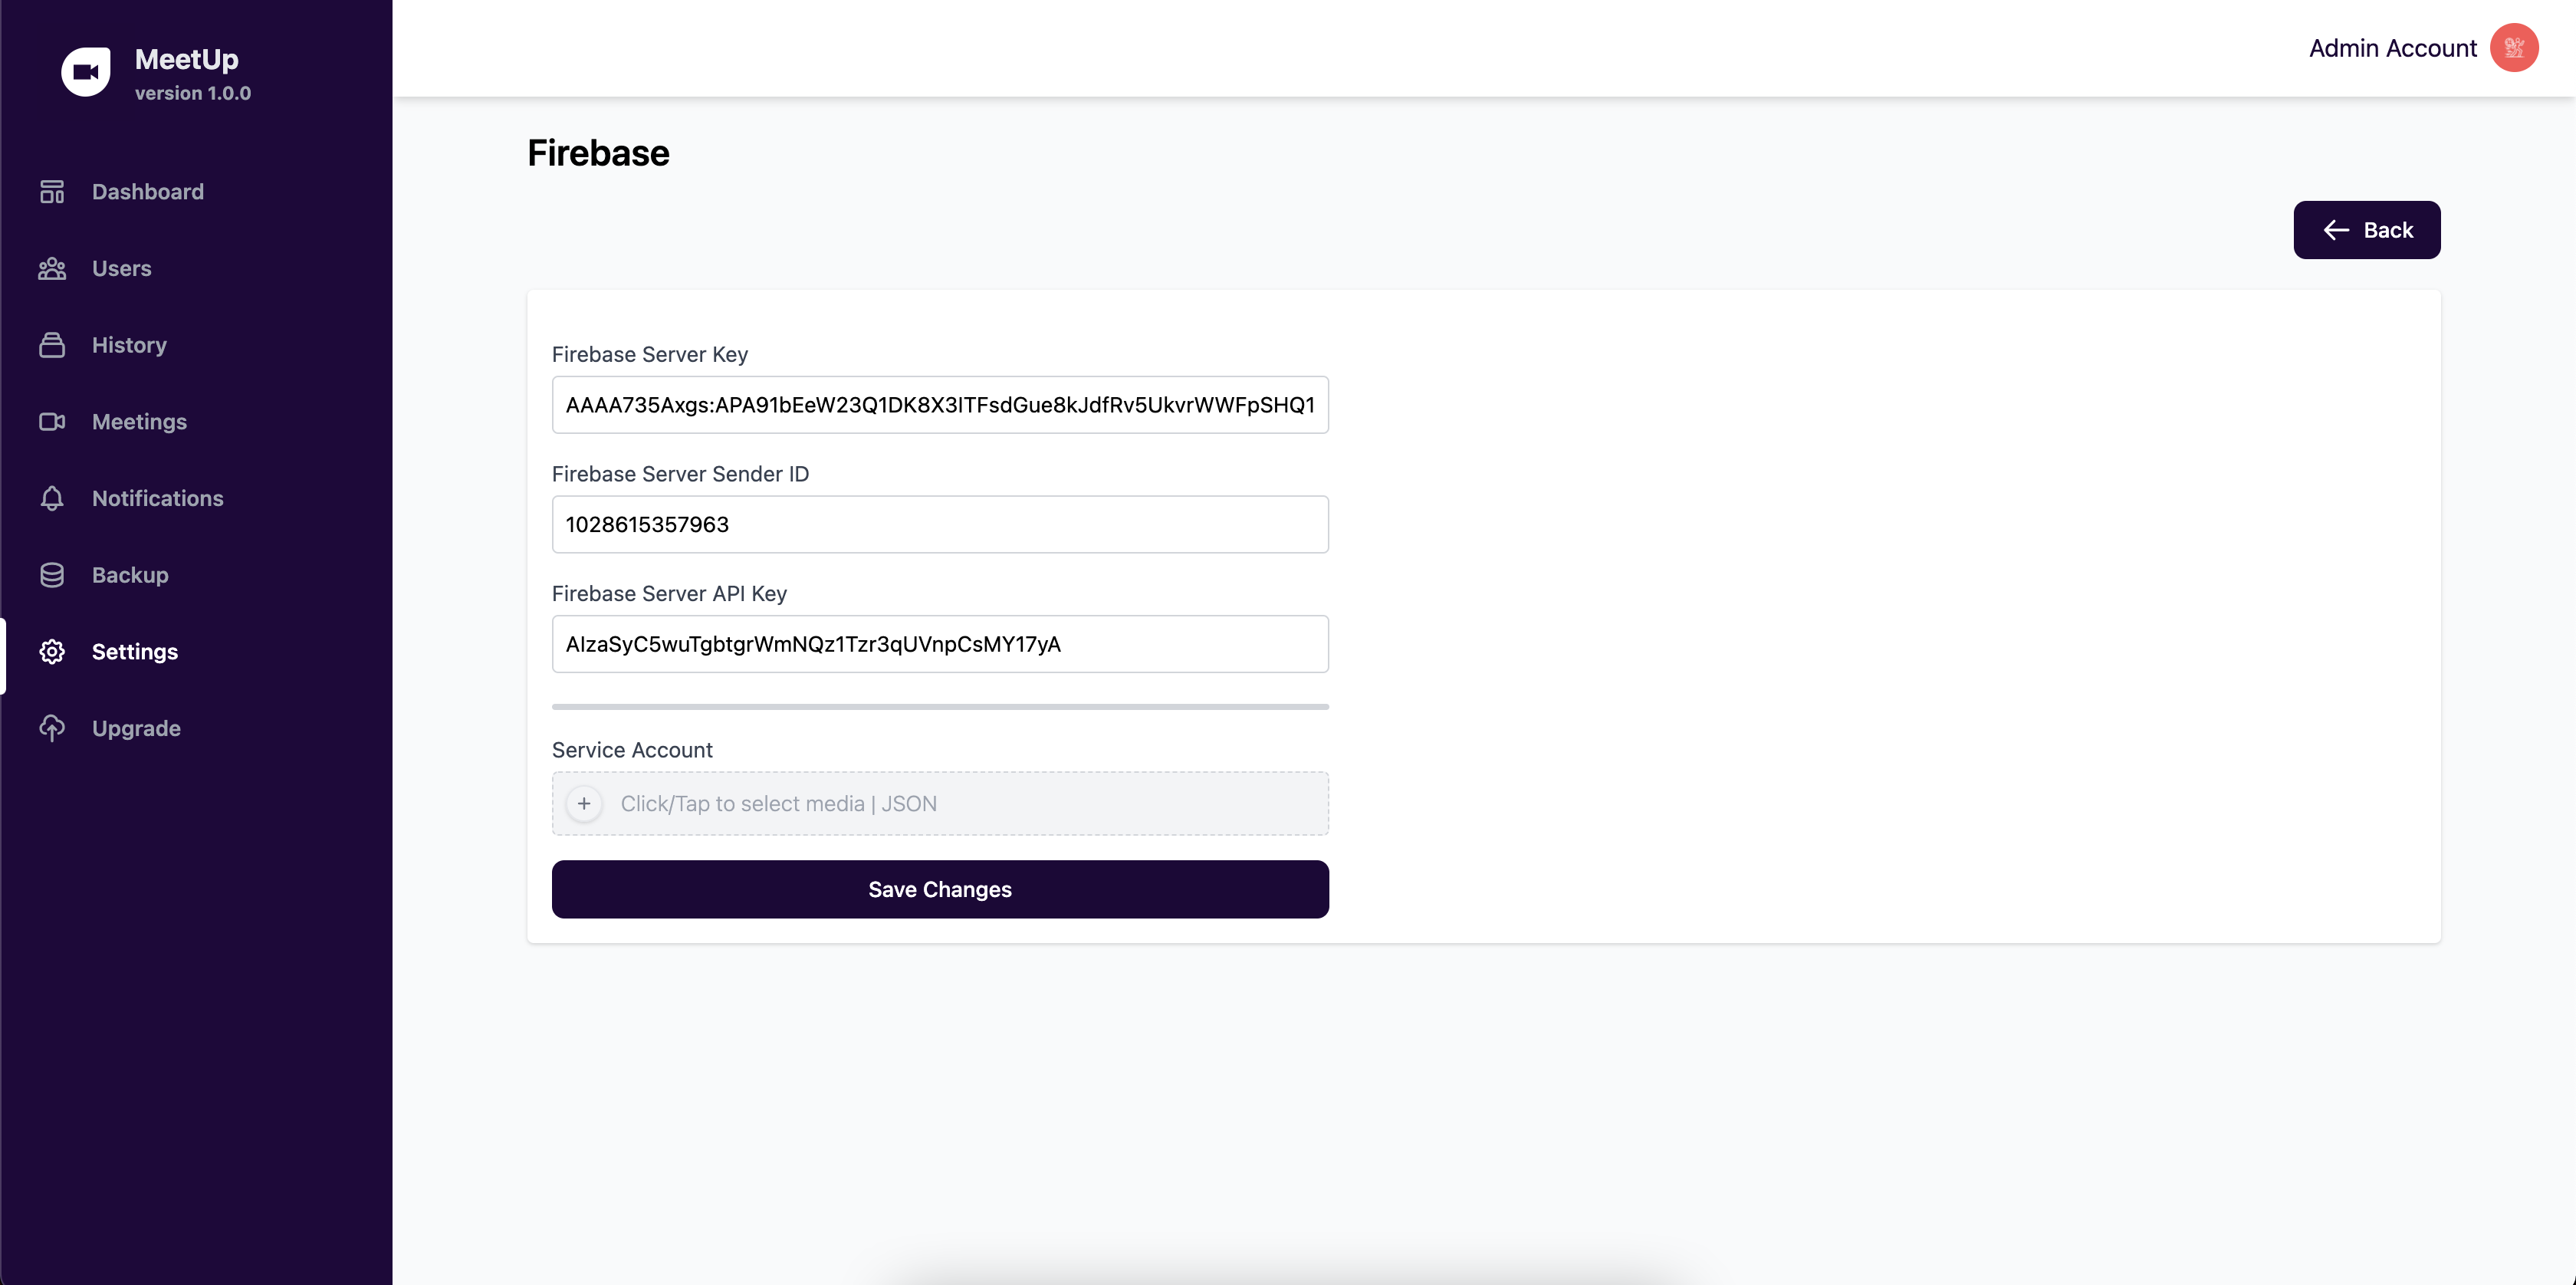Focus the Firebase Server Key field
The width and height of the screenshot is (2576, 1285).
coord(940,404)
